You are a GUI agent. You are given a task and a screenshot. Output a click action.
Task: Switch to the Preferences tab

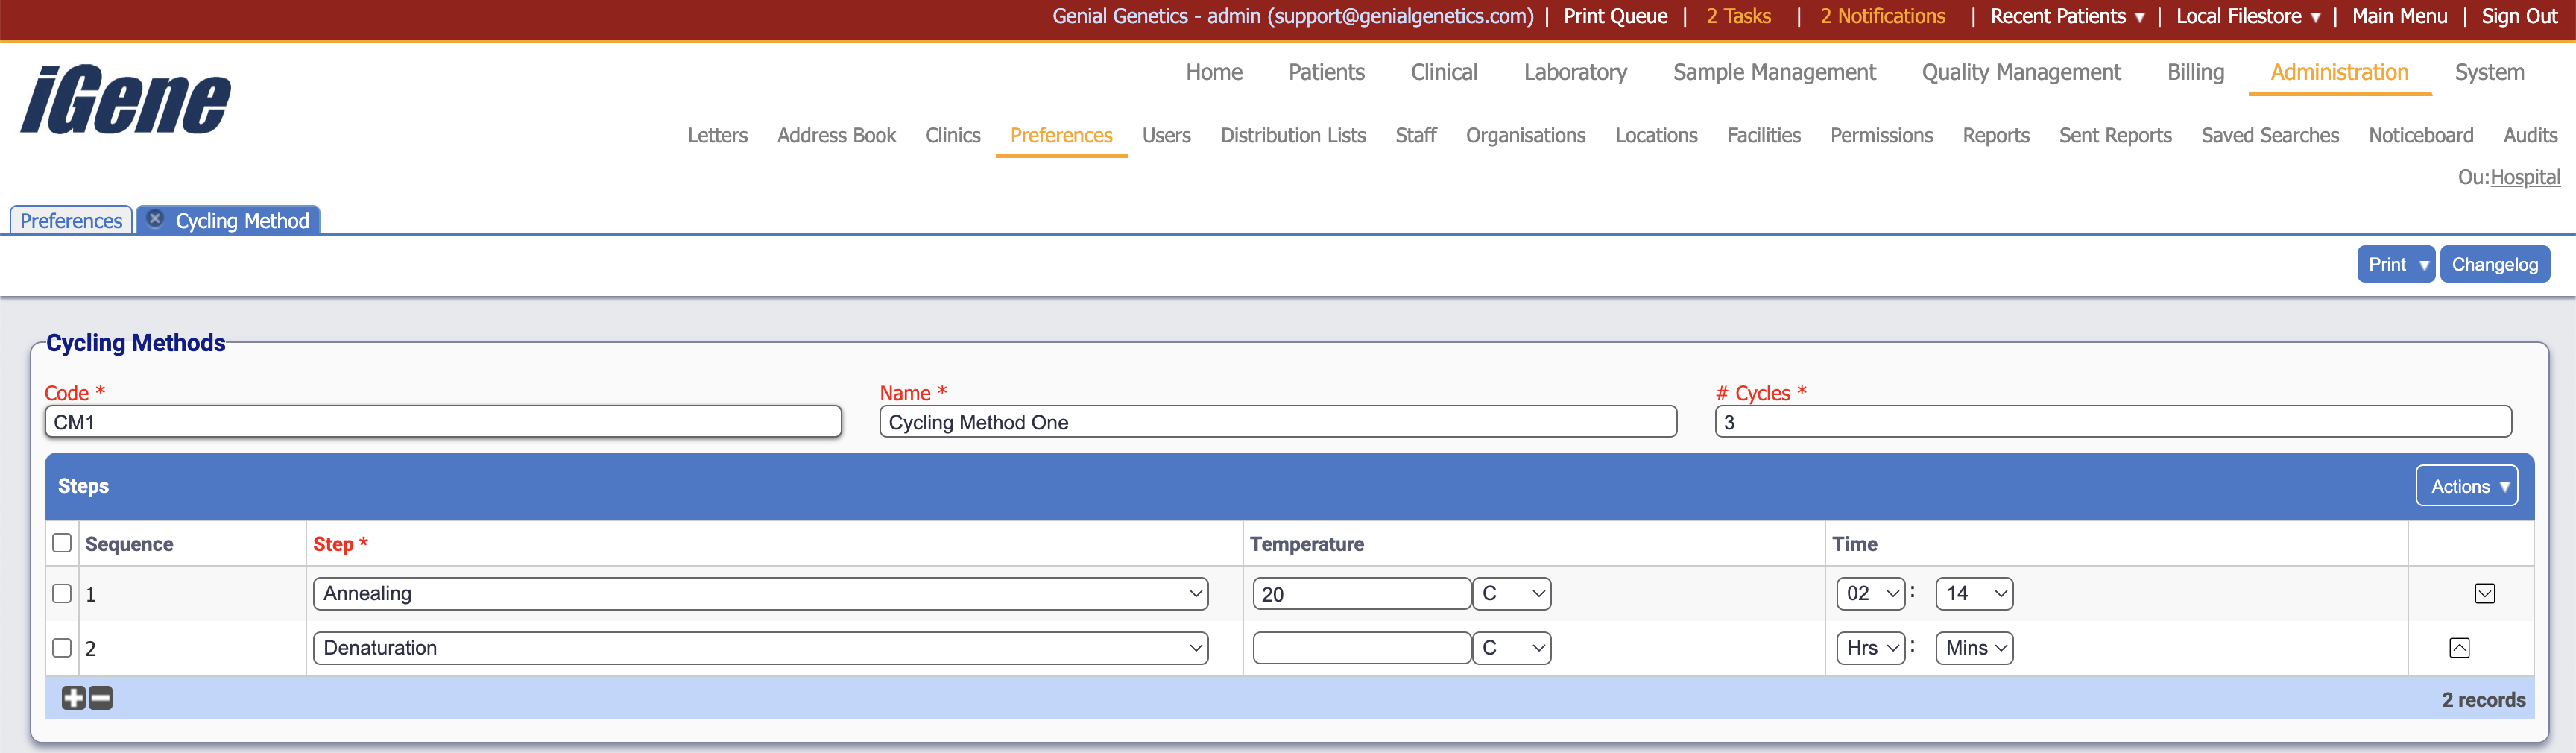pyautogui.click(x=71, y=221)
